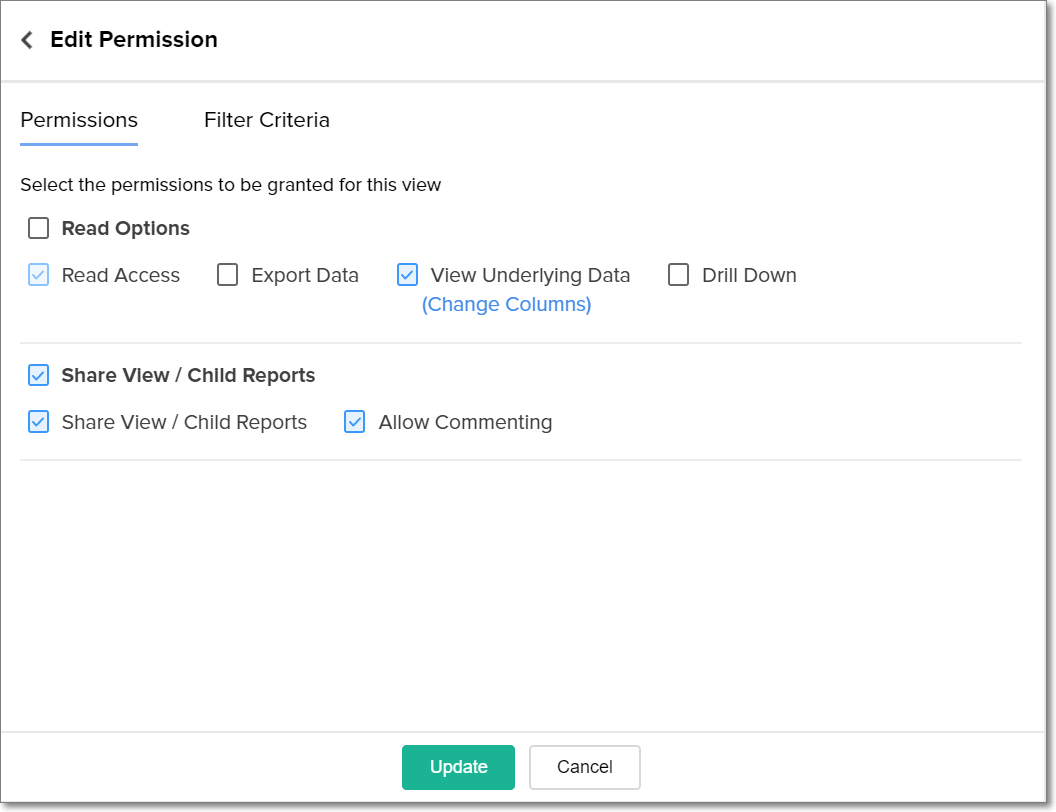Switch to the Filter Criteria tab
1056x812 pixels.
coord(266,120)
